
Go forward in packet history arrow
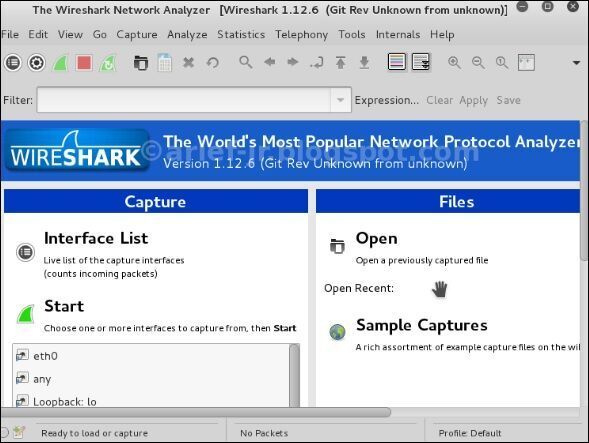[293, 62]
